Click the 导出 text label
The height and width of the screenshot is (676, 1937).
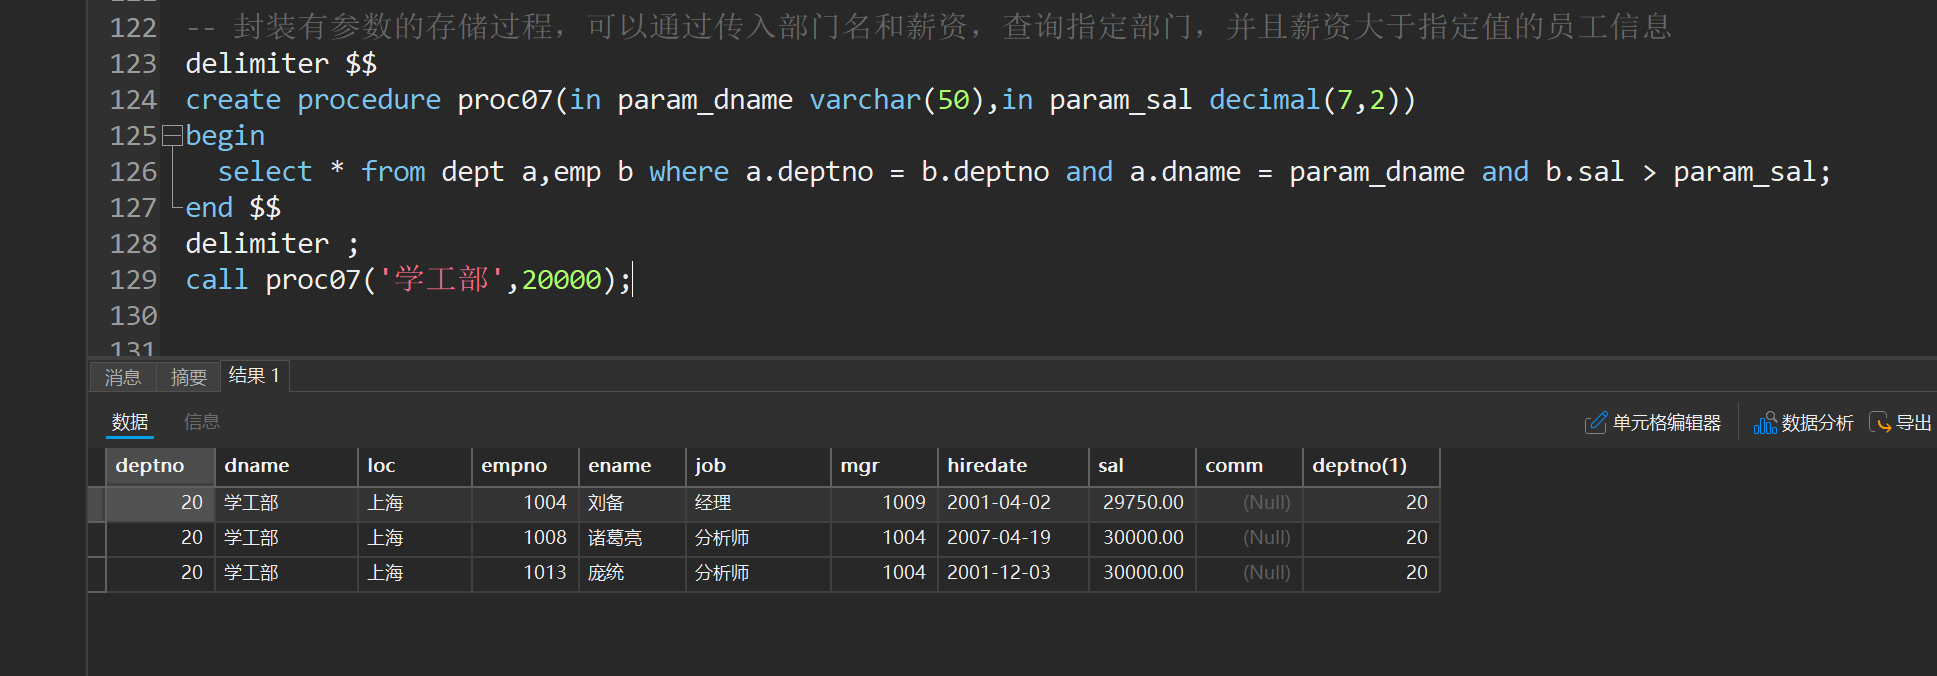coord(1914,423)
